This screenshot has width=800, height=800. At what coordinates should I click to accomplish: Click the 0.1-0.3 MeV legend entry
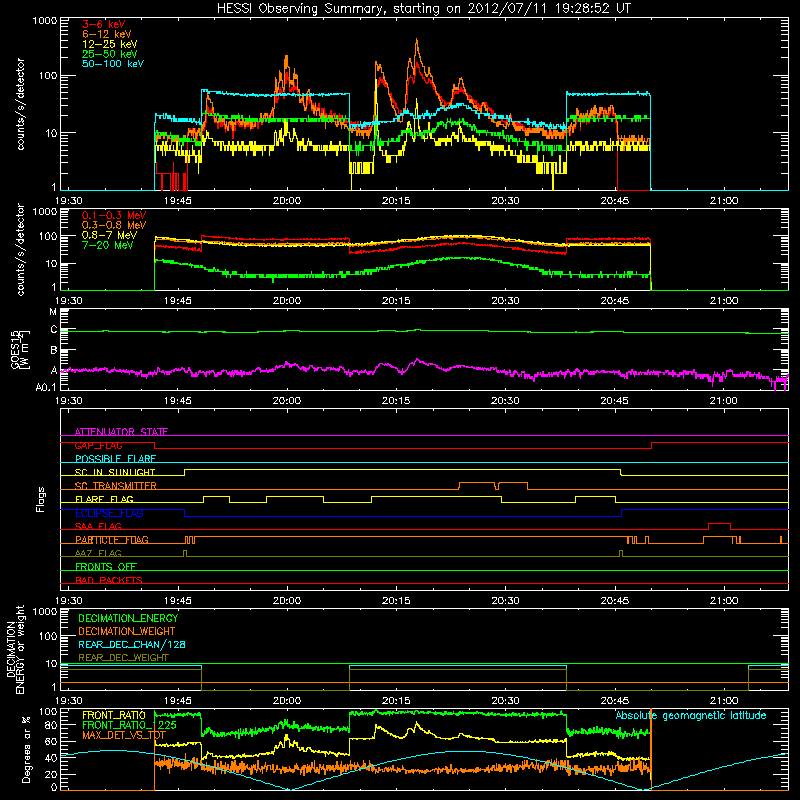114,215
